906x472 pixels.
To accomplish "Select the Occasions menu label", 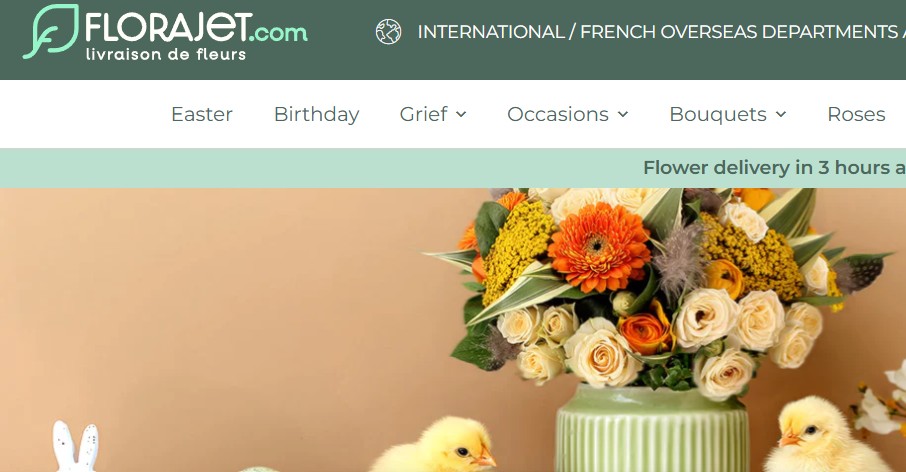I will point(558,114).
